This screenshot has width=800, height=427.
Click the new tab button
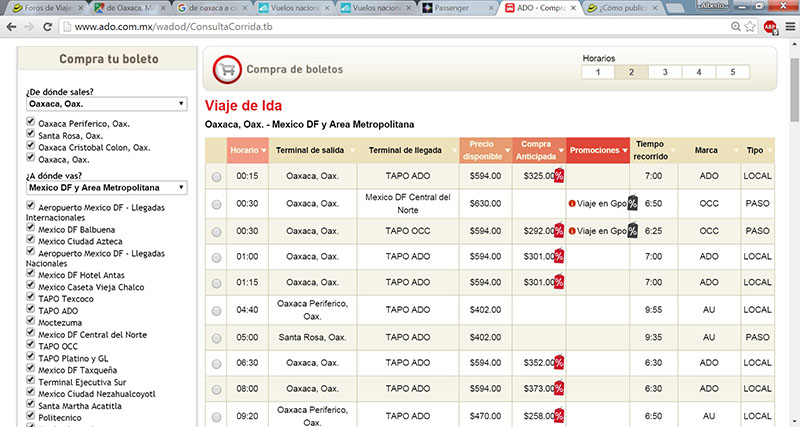pos(675,8)
